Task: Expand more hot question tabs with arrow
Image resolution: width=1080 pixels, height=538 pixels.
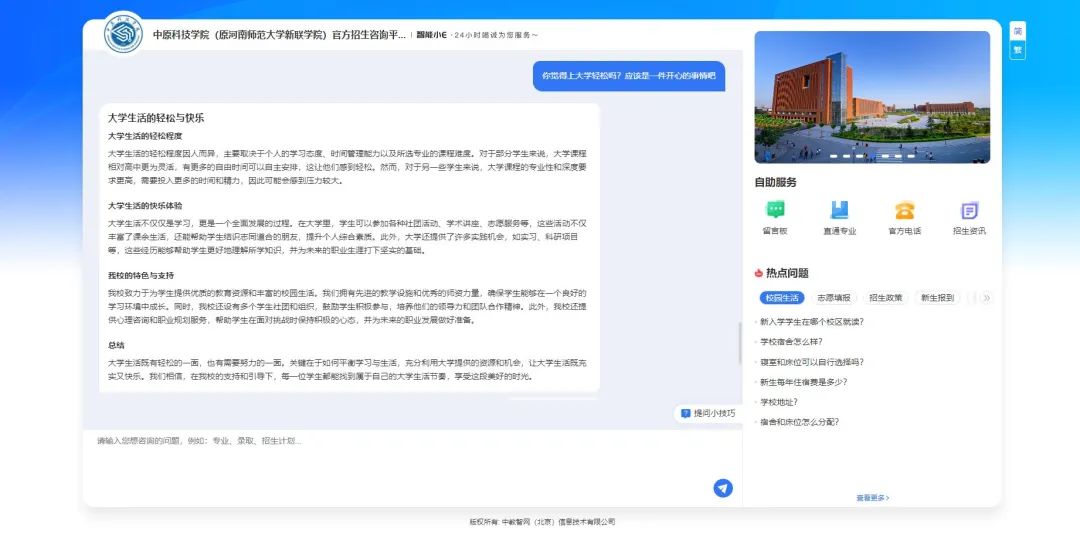Action: pos(987,298)
